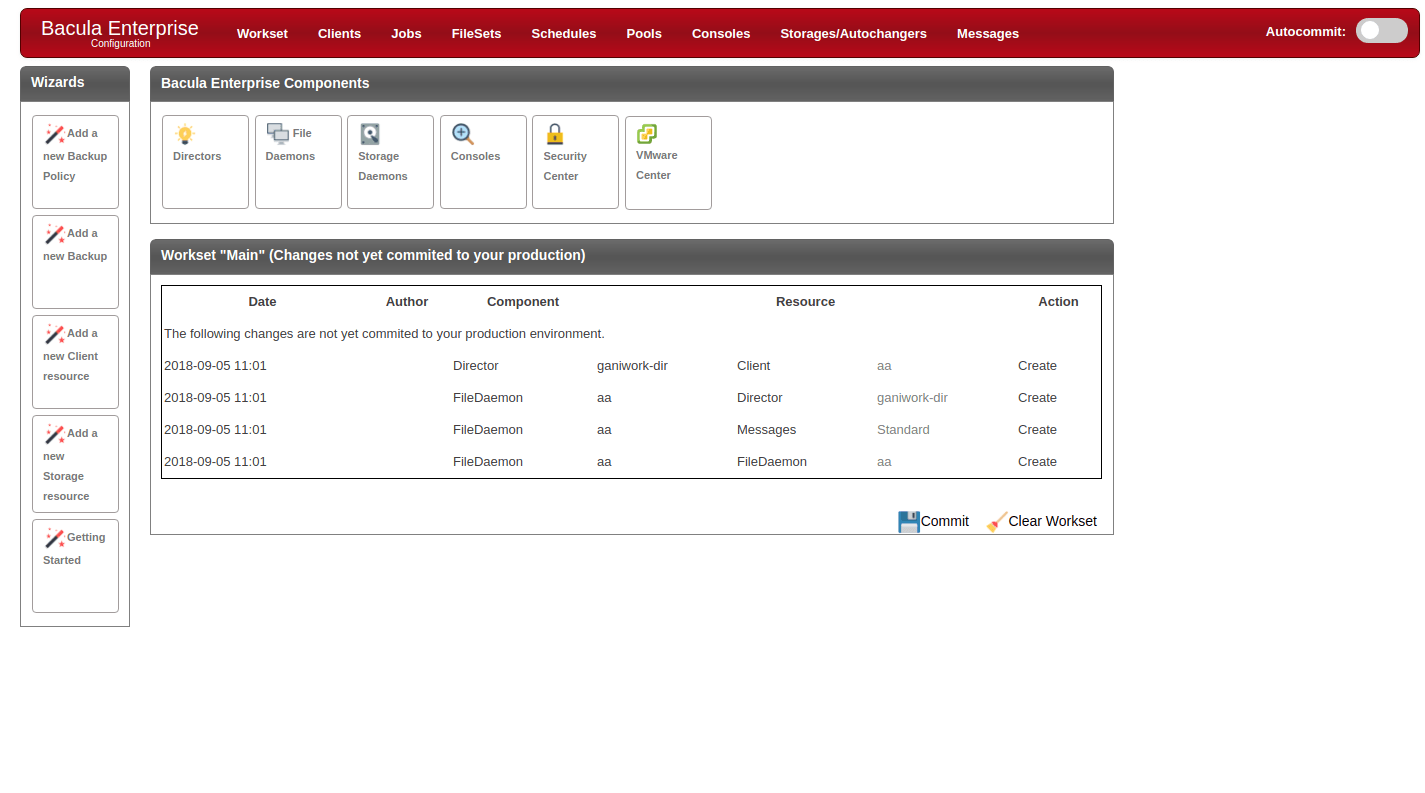
Task: Open the Security Center padlock icon
Action: [555, 134]
